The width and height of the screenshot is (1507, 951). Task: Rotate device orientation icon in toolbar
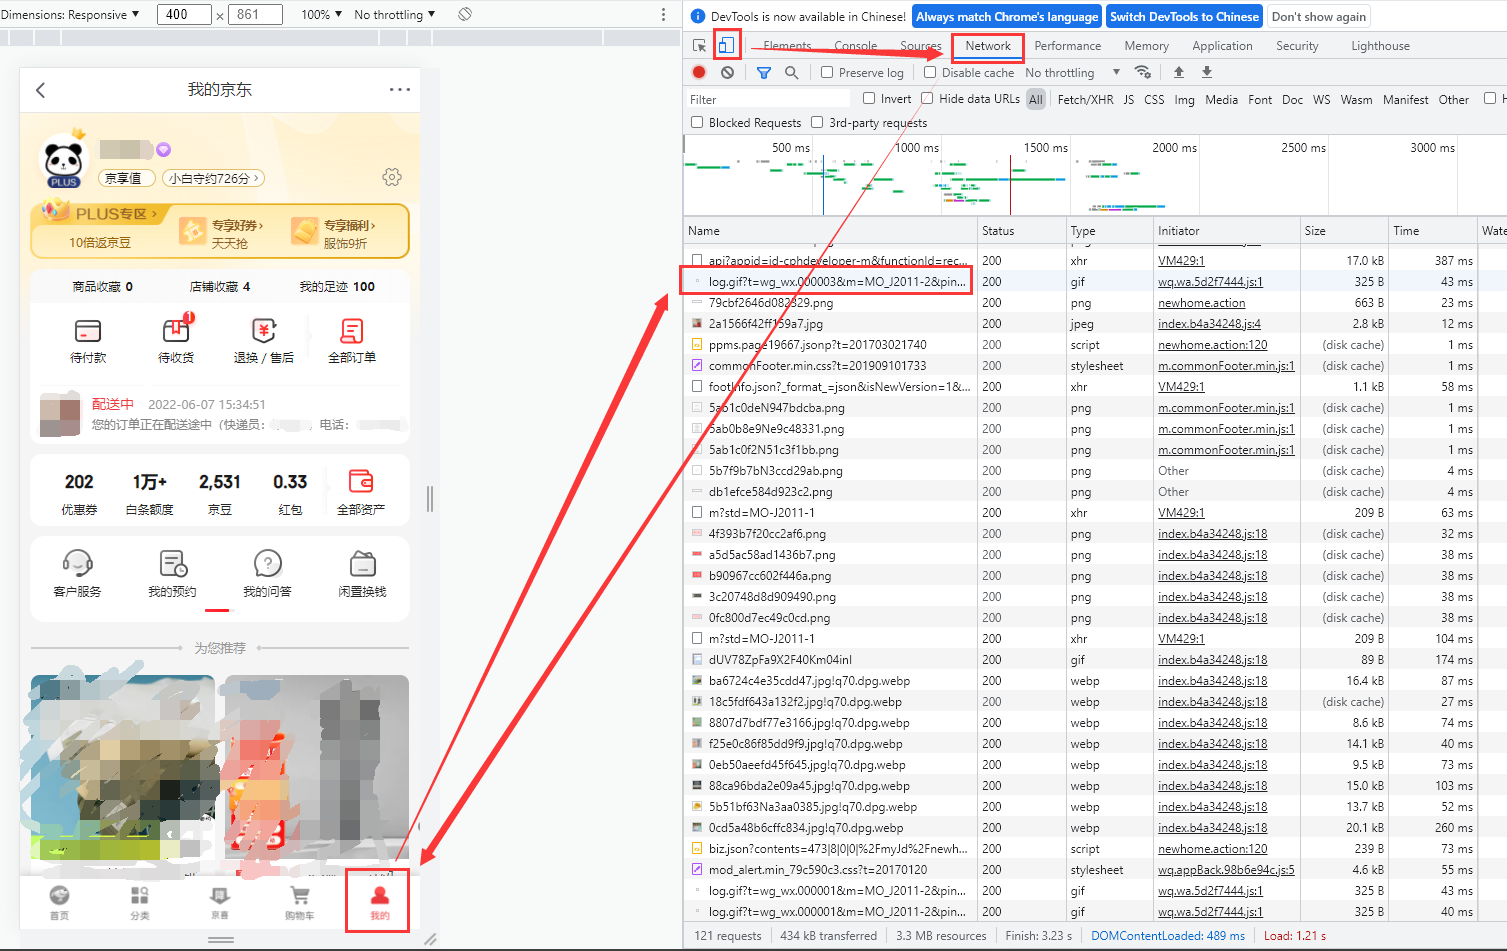pos(465,14)
